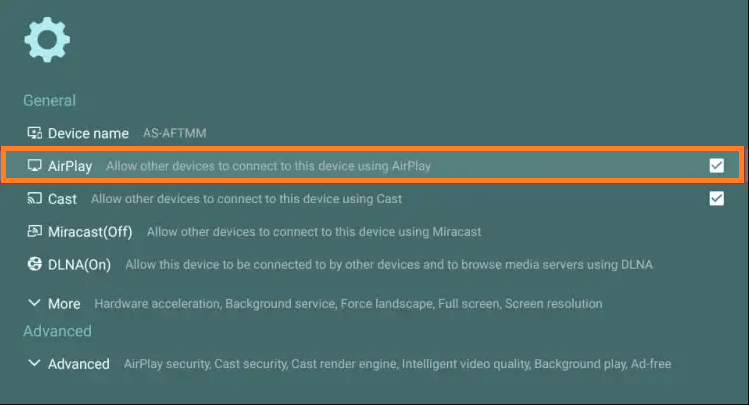The image size is (749, 405).
Task: Open Hardware acceleration and screen resolution options
Action: click(348, 303)
